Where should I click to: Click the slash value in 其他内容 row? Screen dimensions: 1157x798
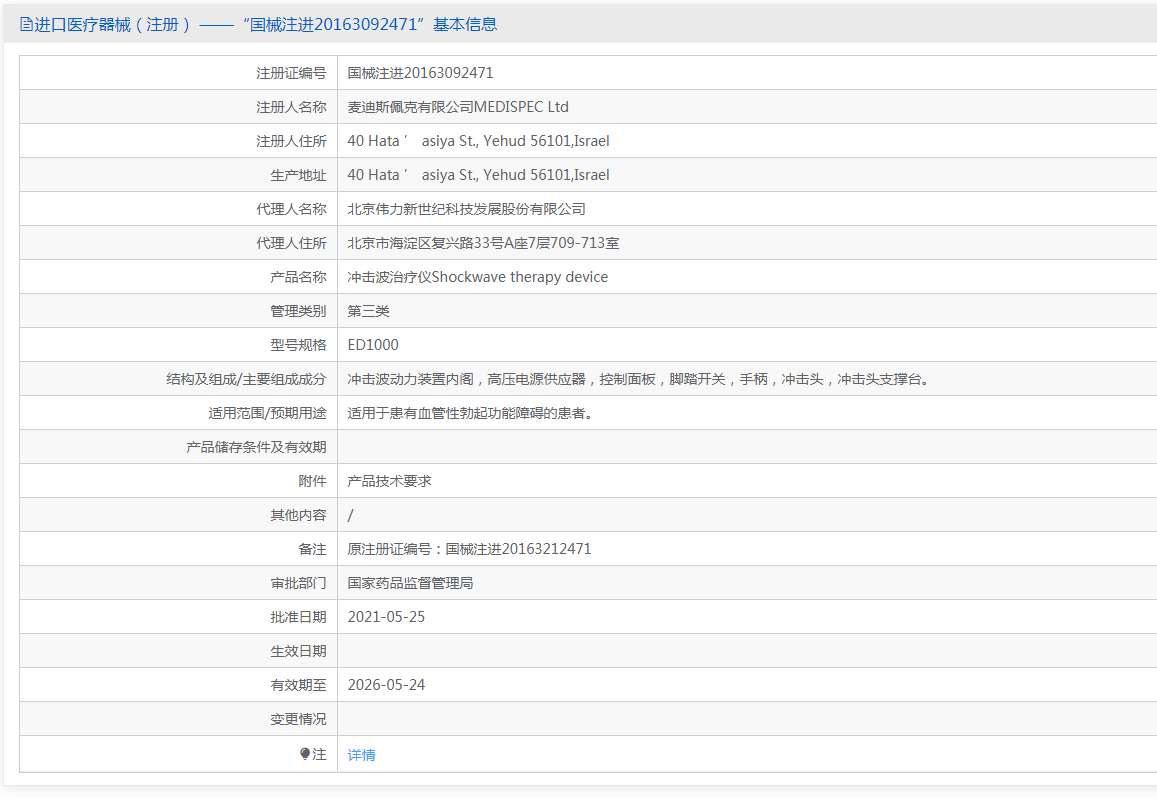pos(350,515)
